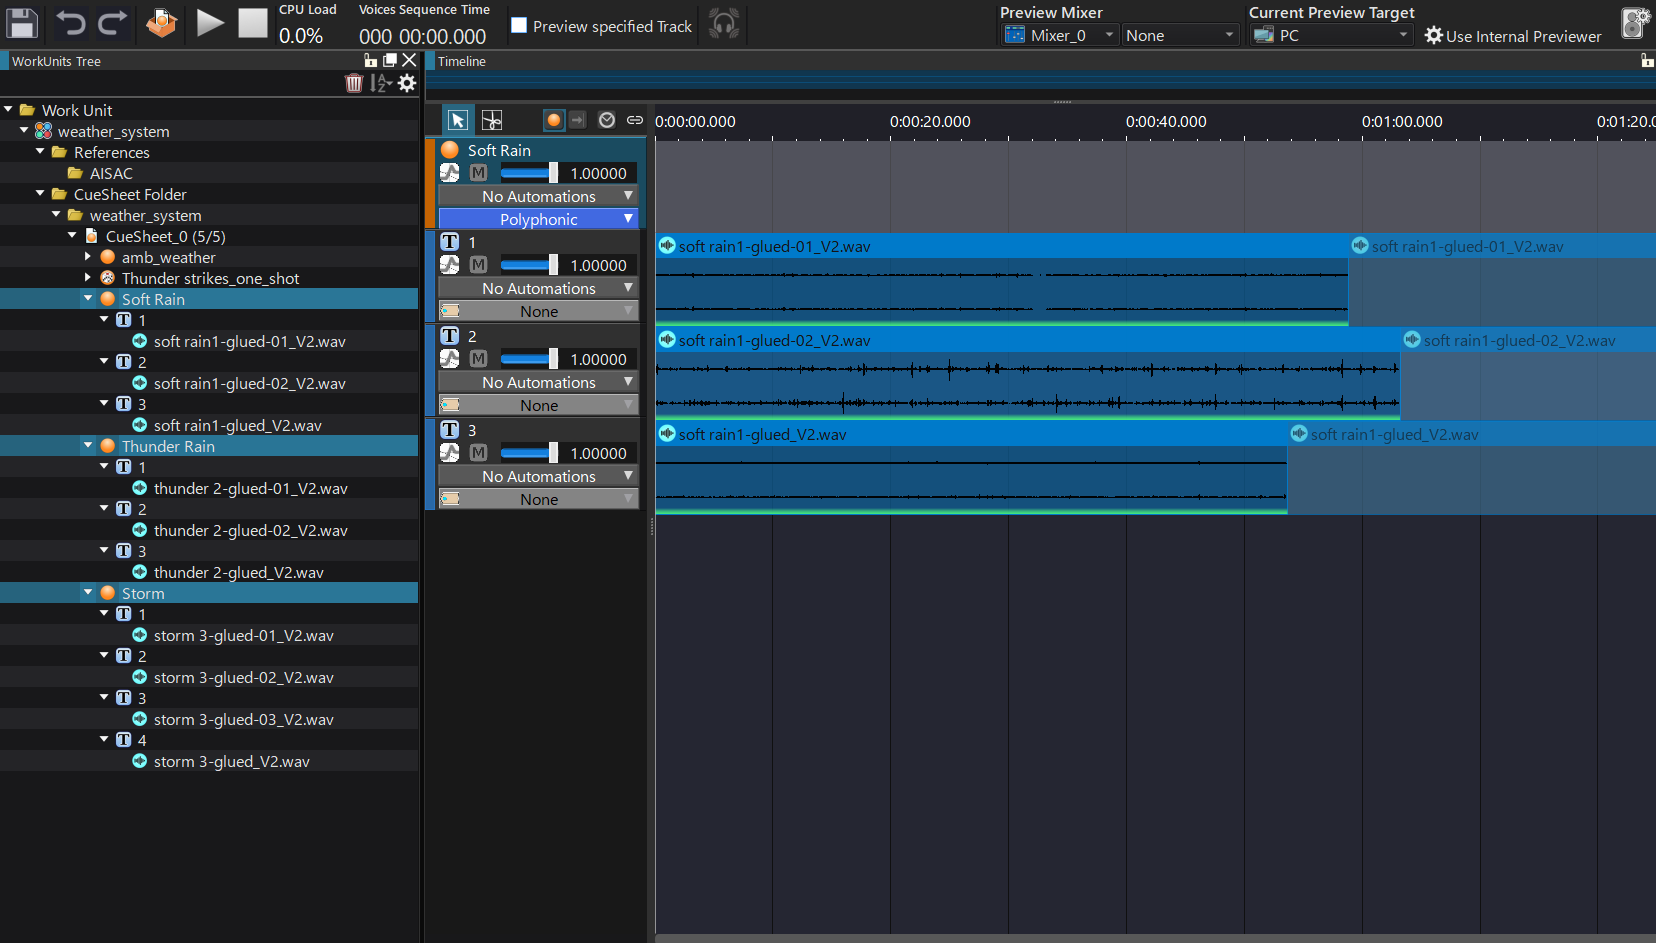The height and width of the screenshot is (943, 1656).
Task: Click the Save project icon
Action: (21, 23)
